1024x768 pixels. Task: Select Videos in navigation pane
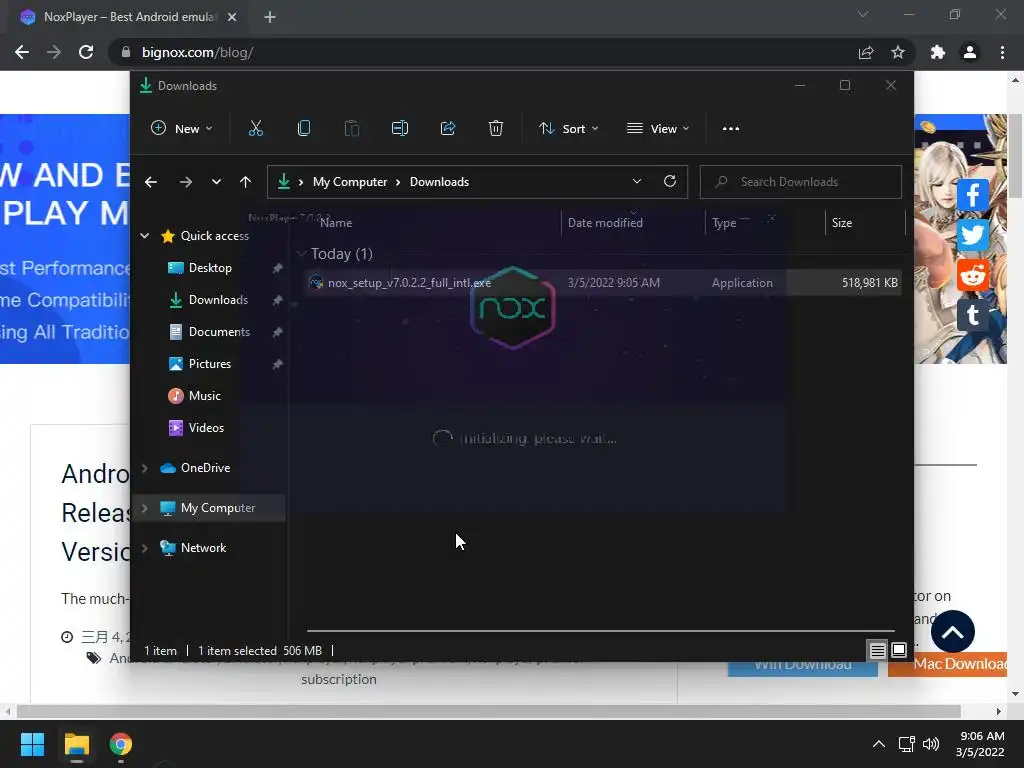206,428
